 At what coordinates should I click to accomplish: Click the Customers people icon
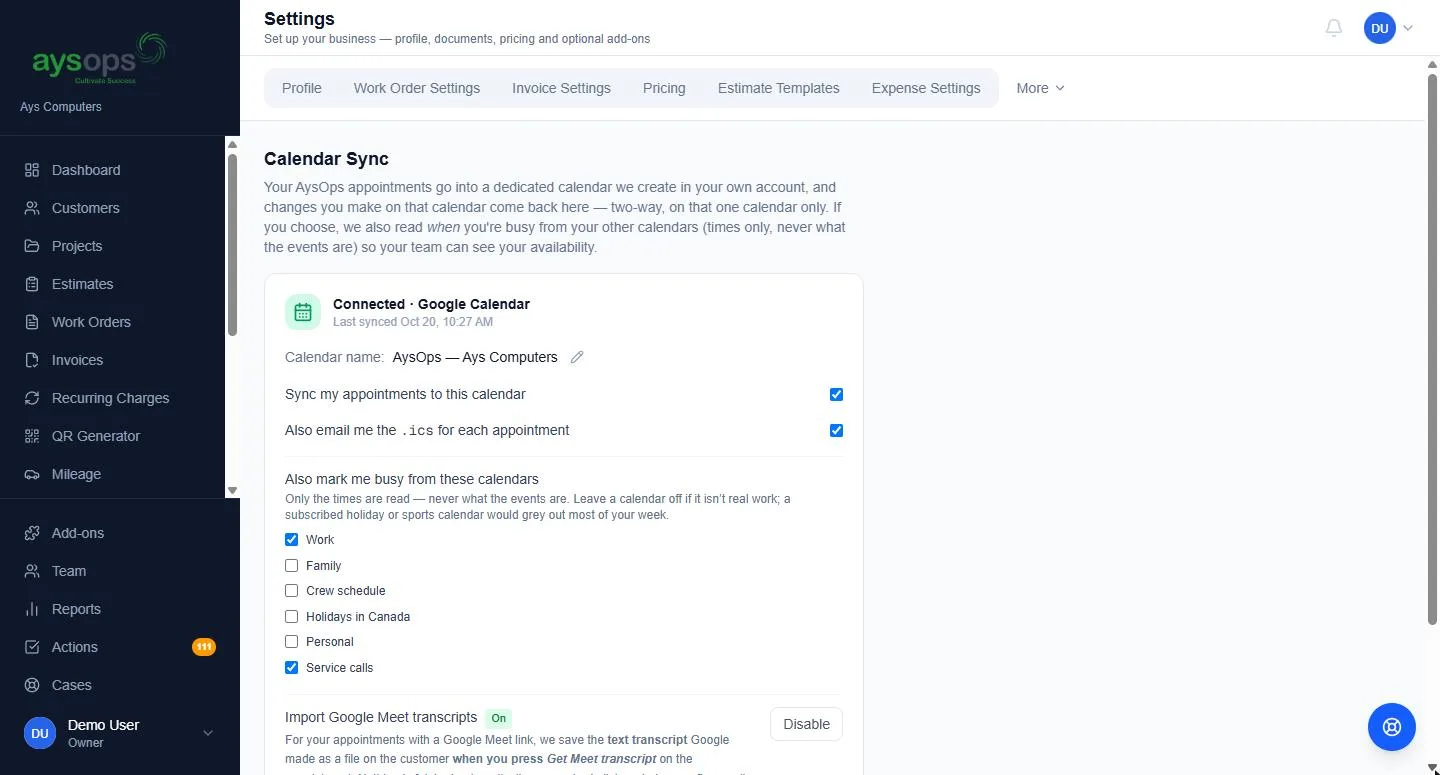coord(32,208)
